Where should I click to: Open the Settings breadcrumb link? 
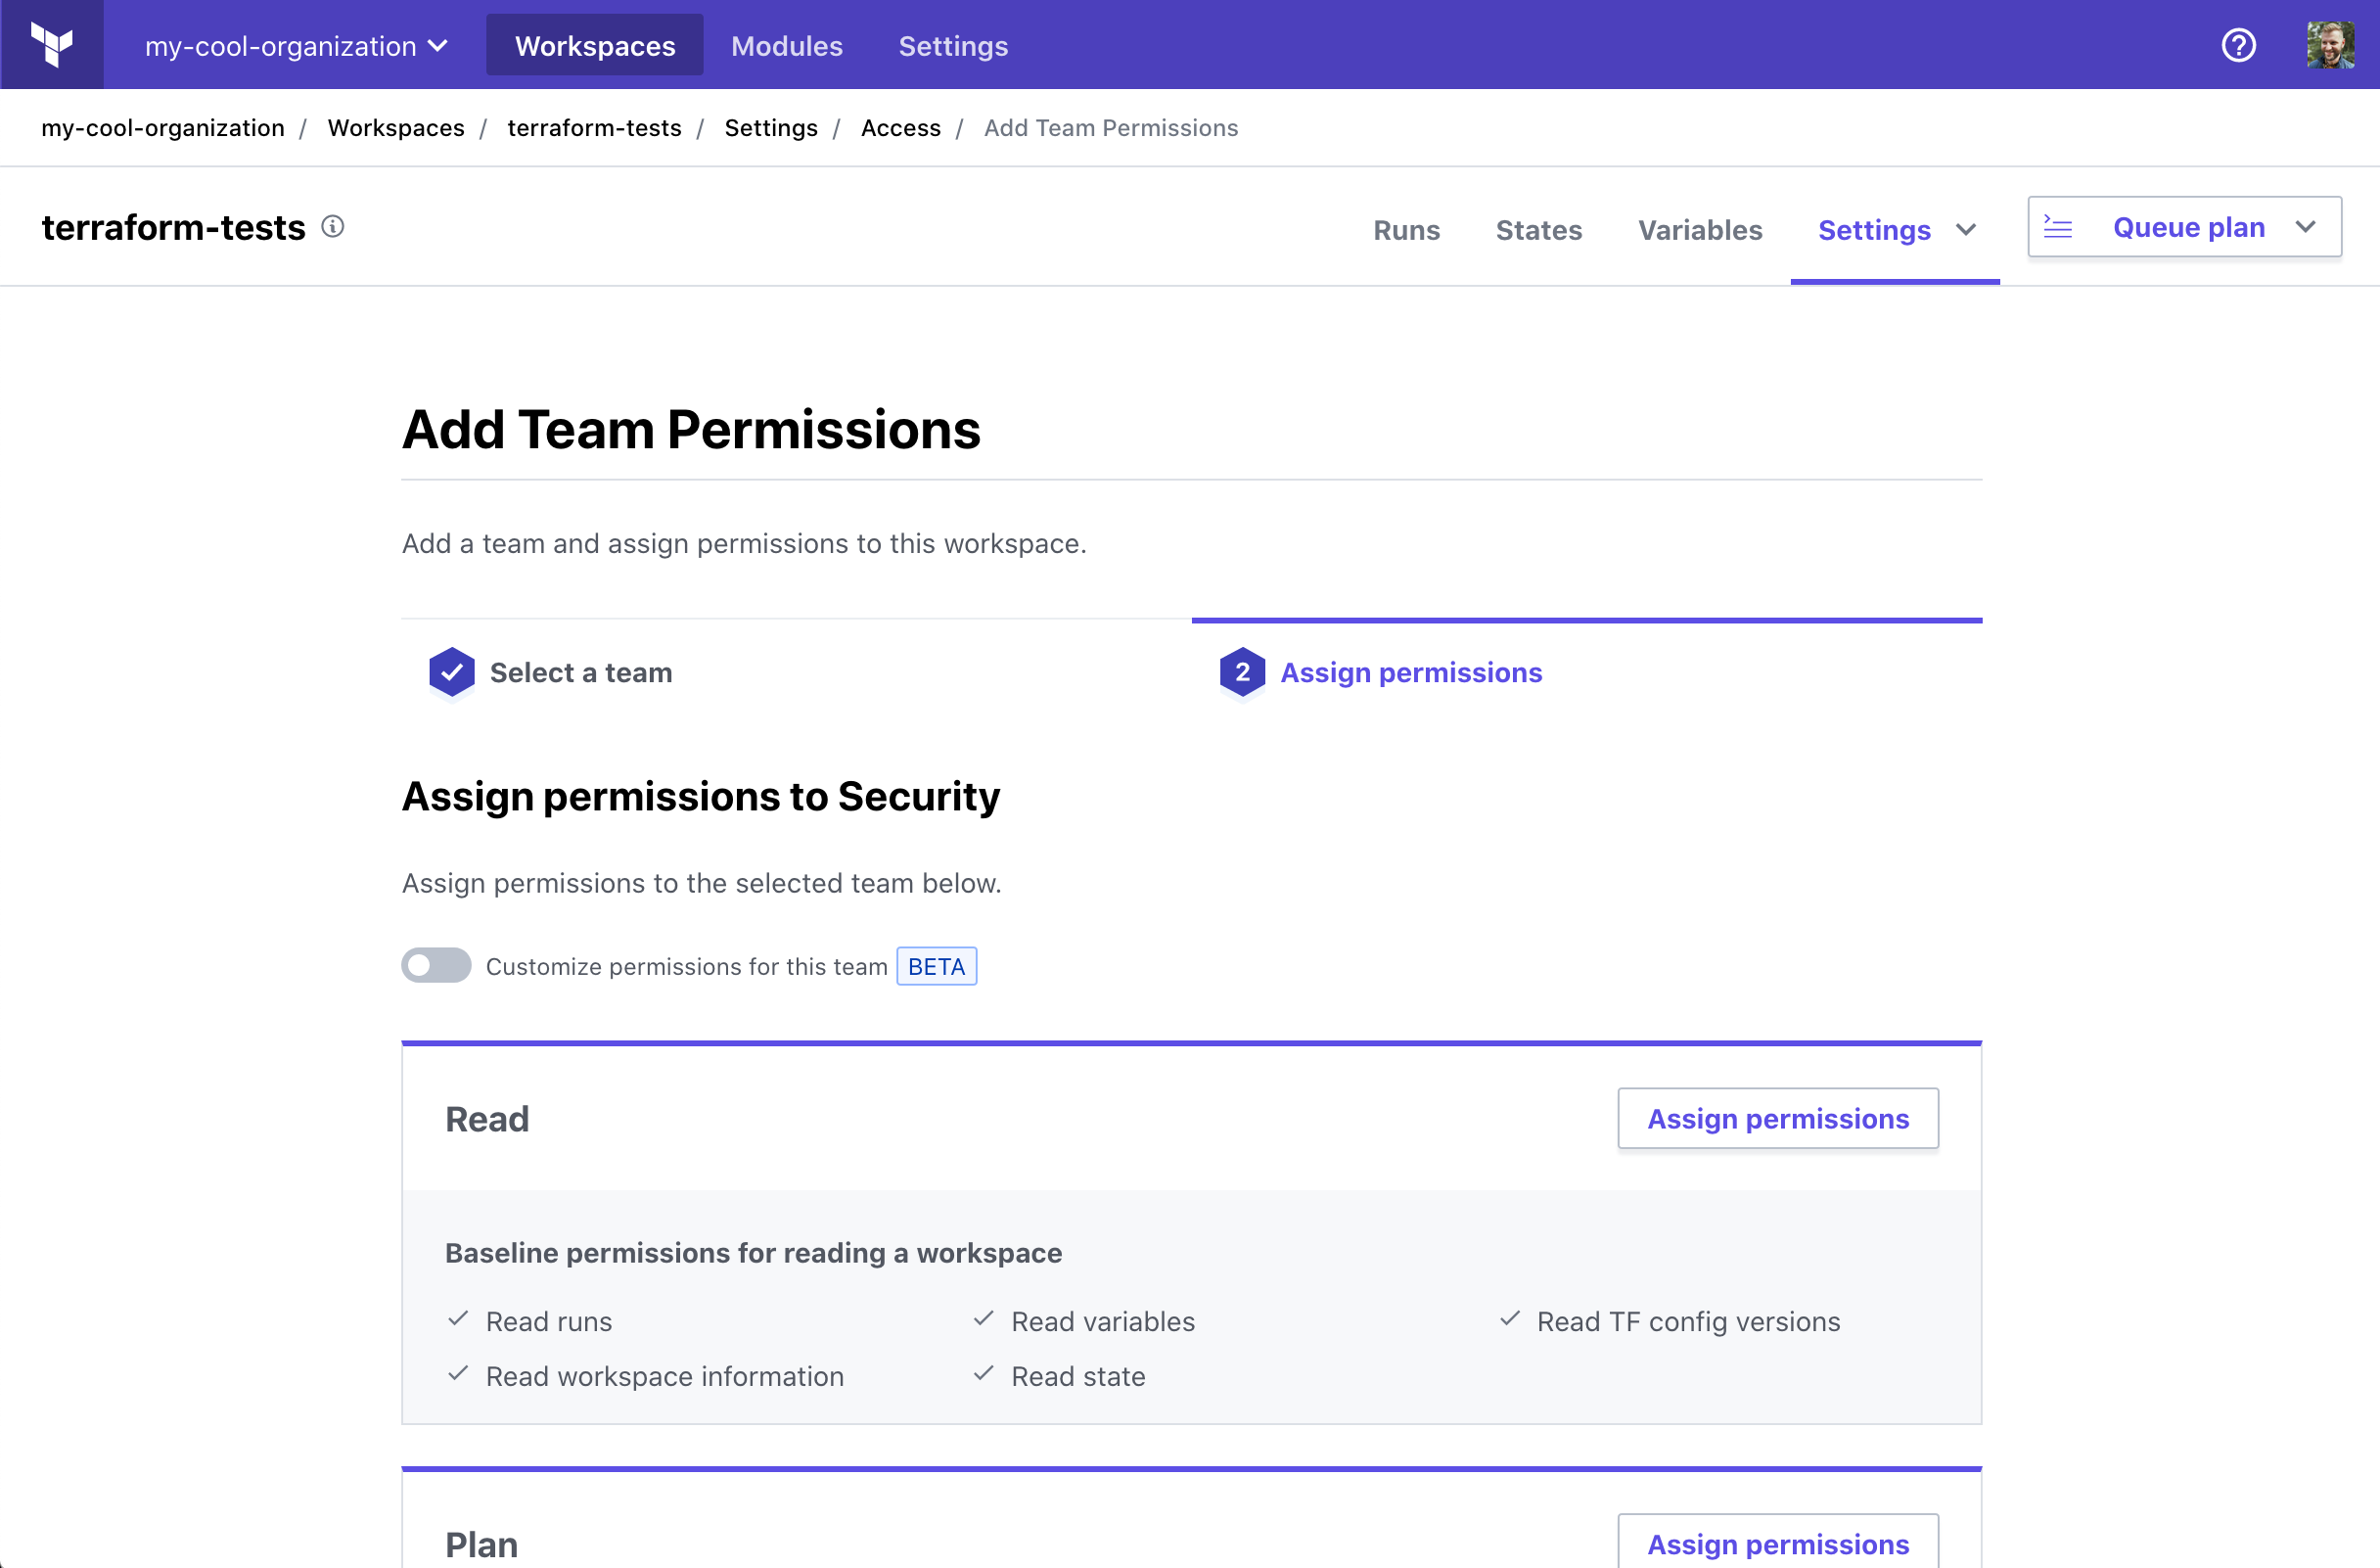tap(771, 128)
